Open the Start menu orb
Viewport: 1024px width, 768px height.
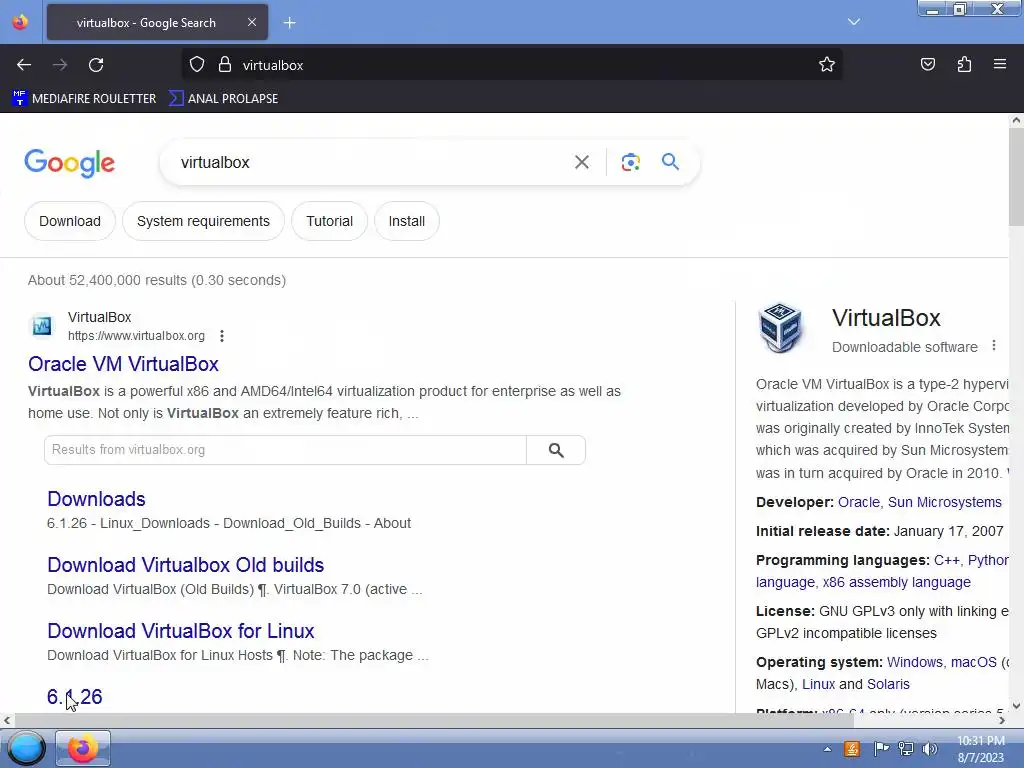coord(26,748)
